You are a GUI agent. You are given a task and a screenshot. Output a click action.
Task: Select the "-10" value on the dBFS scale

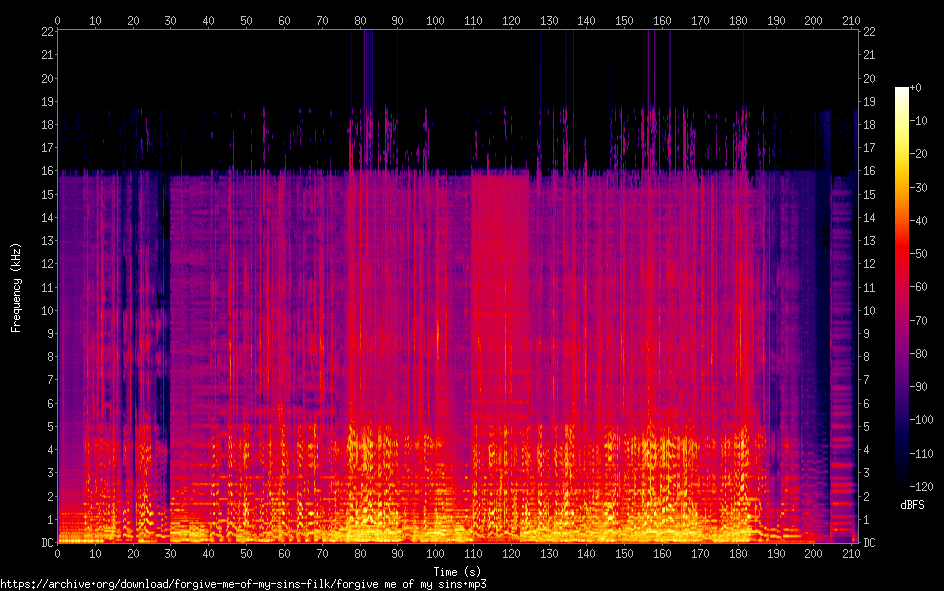point(919,121)
